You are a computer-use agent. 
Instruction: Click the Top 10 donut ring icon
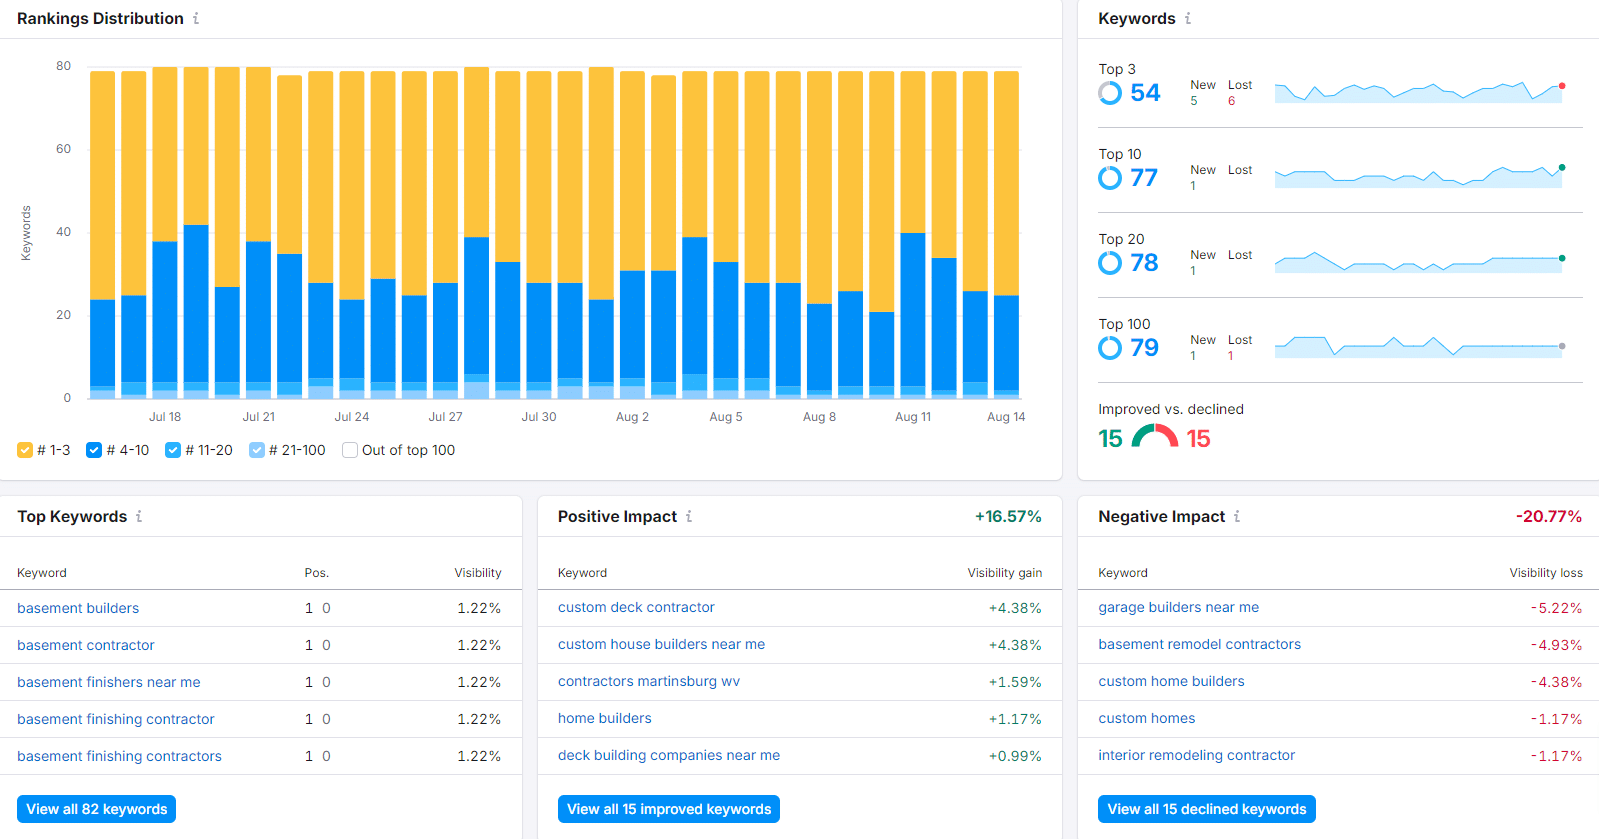(1110, 178)
